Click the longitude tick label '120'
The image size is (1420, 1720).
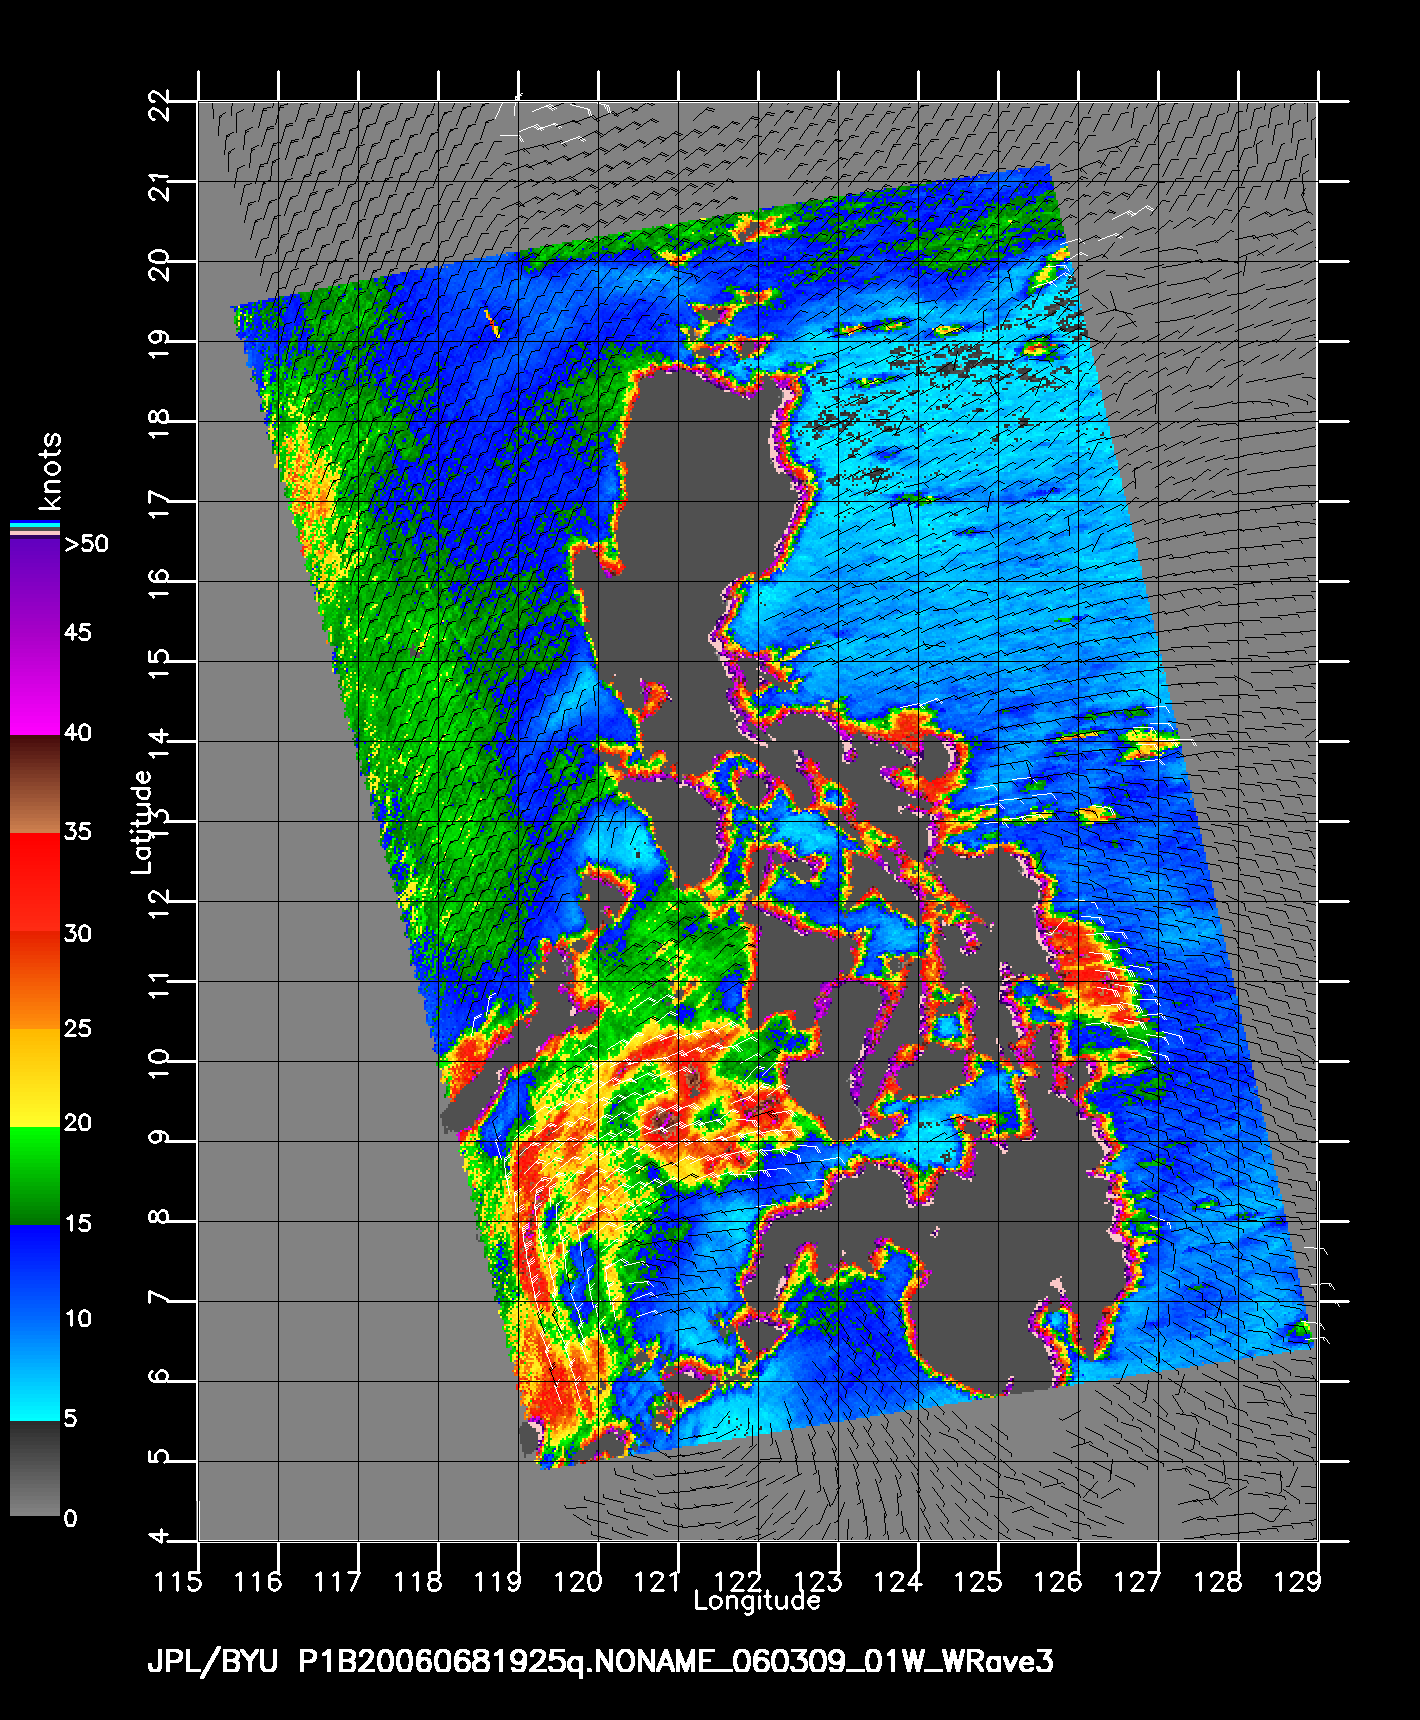point(578,1582)
